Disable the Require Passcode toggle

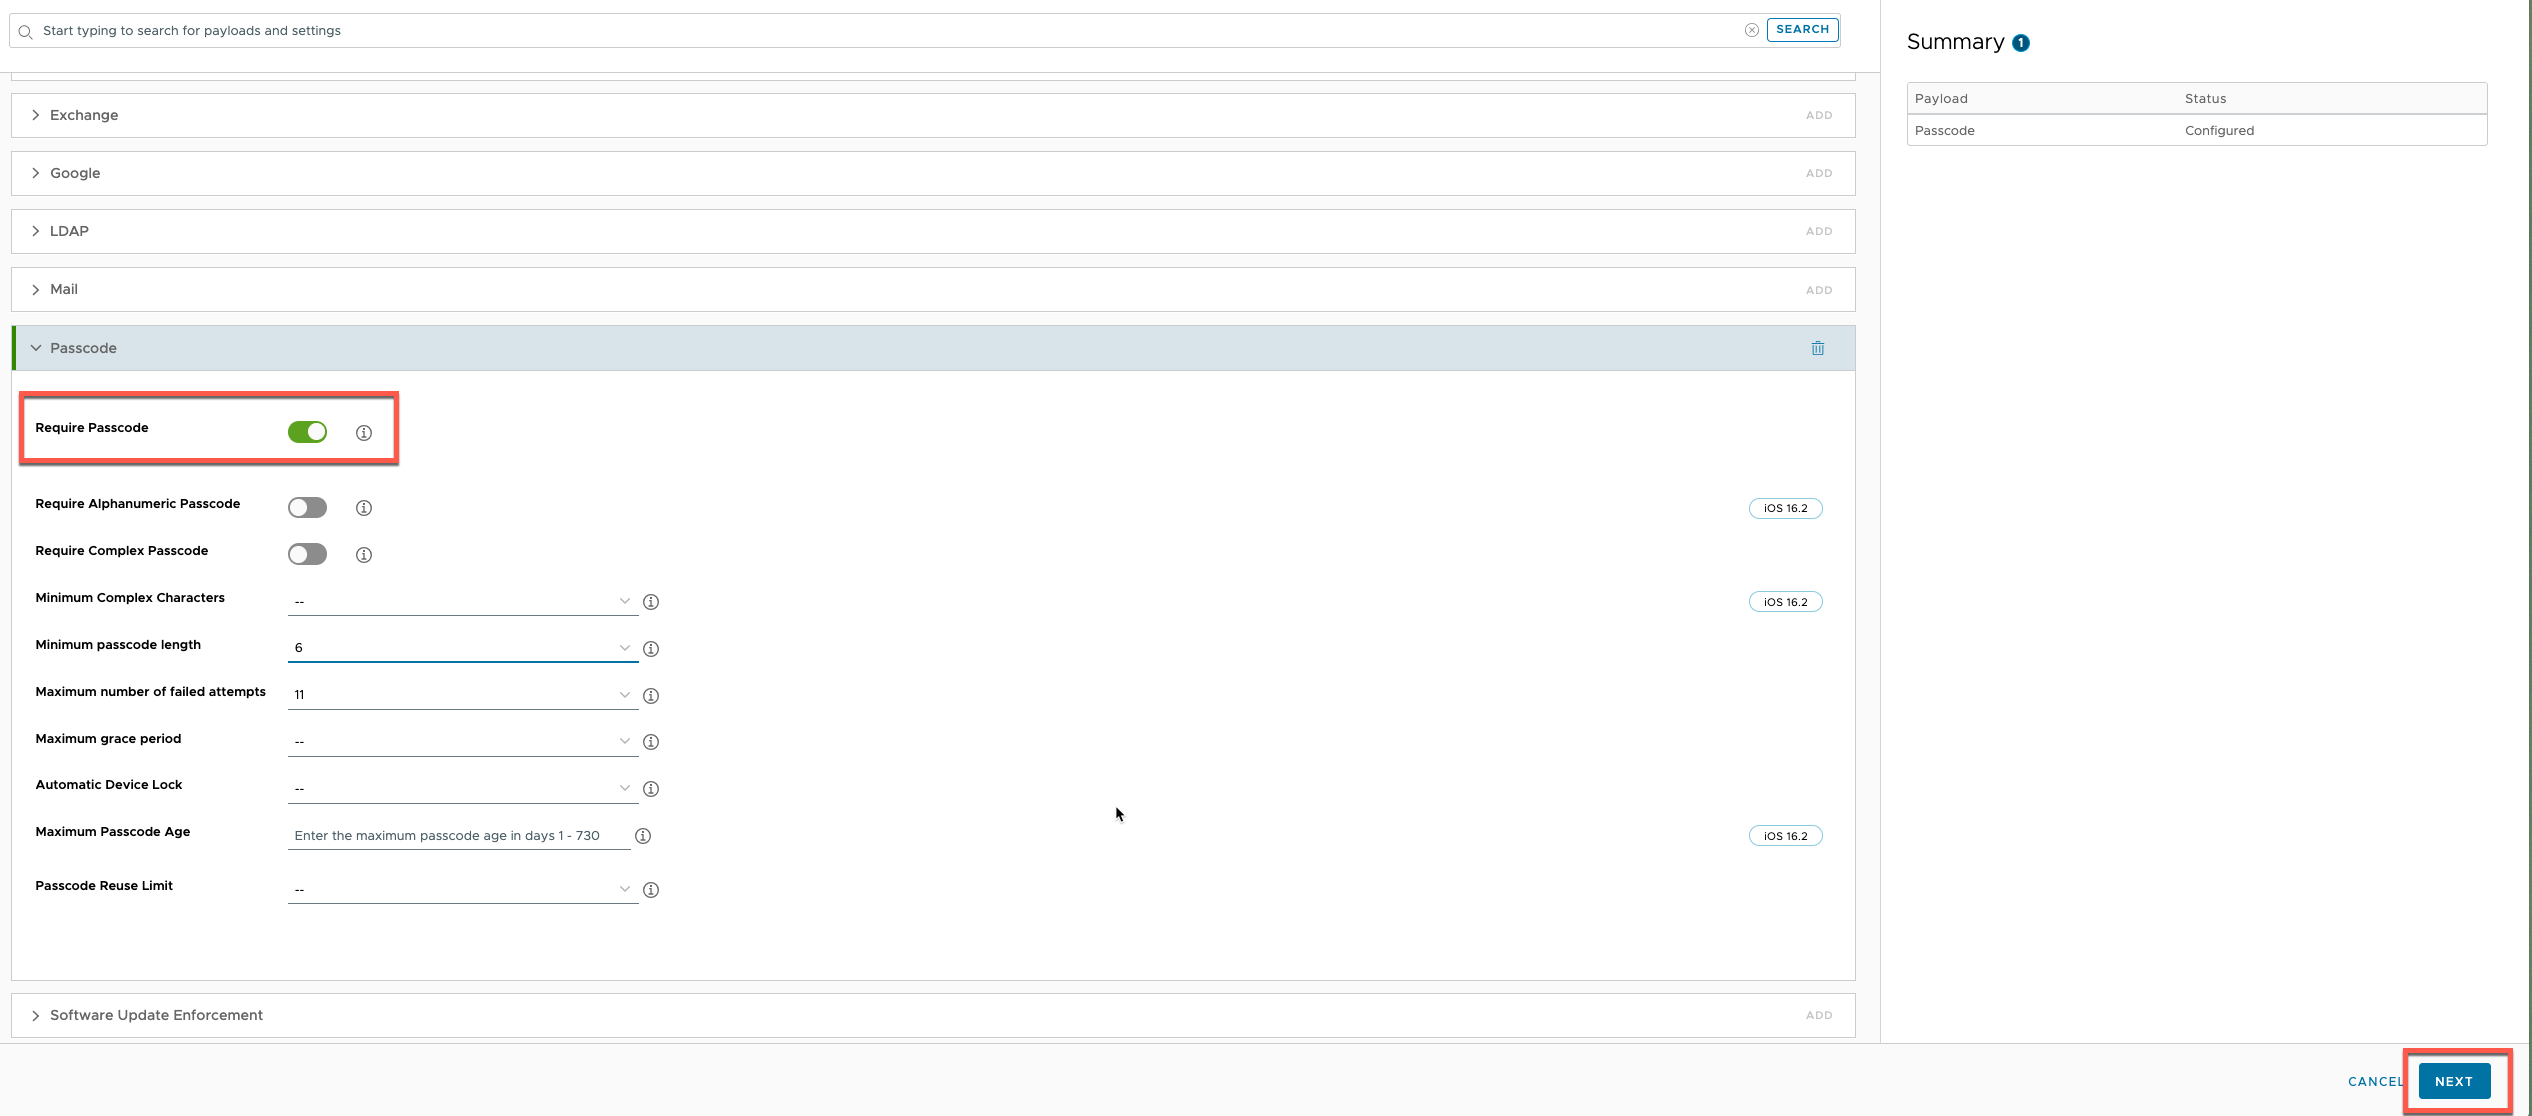point(307,432)
